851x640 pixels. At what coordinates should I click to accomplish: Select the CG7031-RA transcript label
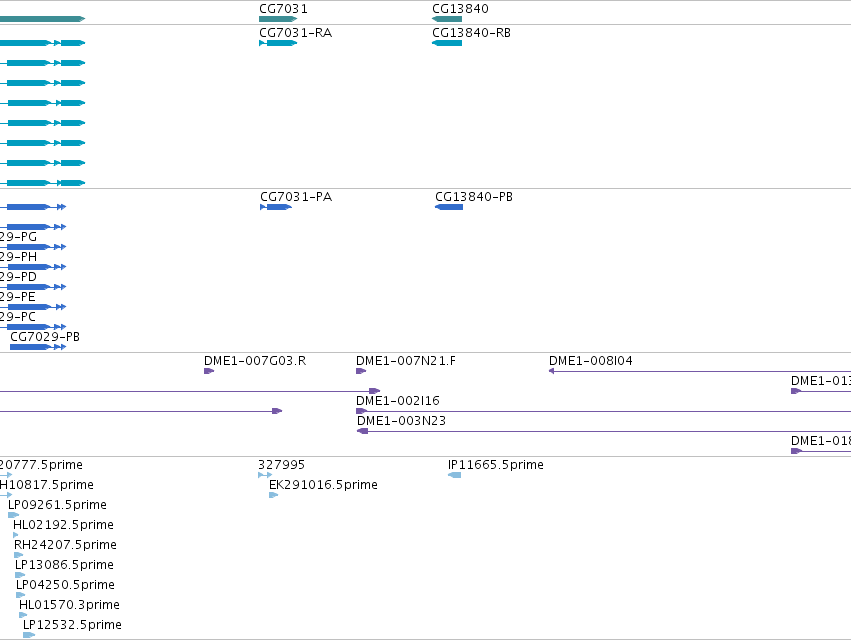point(295,33)
